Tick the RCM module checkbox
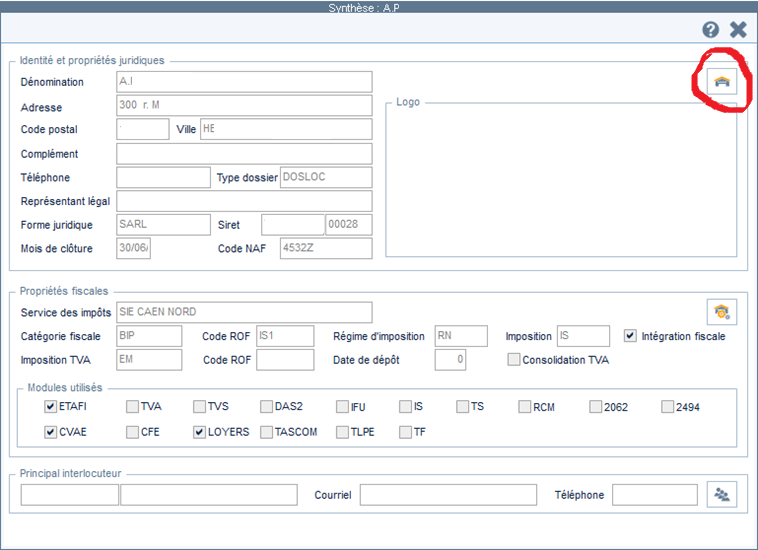The image size is (758, 550). pos(525,406)
